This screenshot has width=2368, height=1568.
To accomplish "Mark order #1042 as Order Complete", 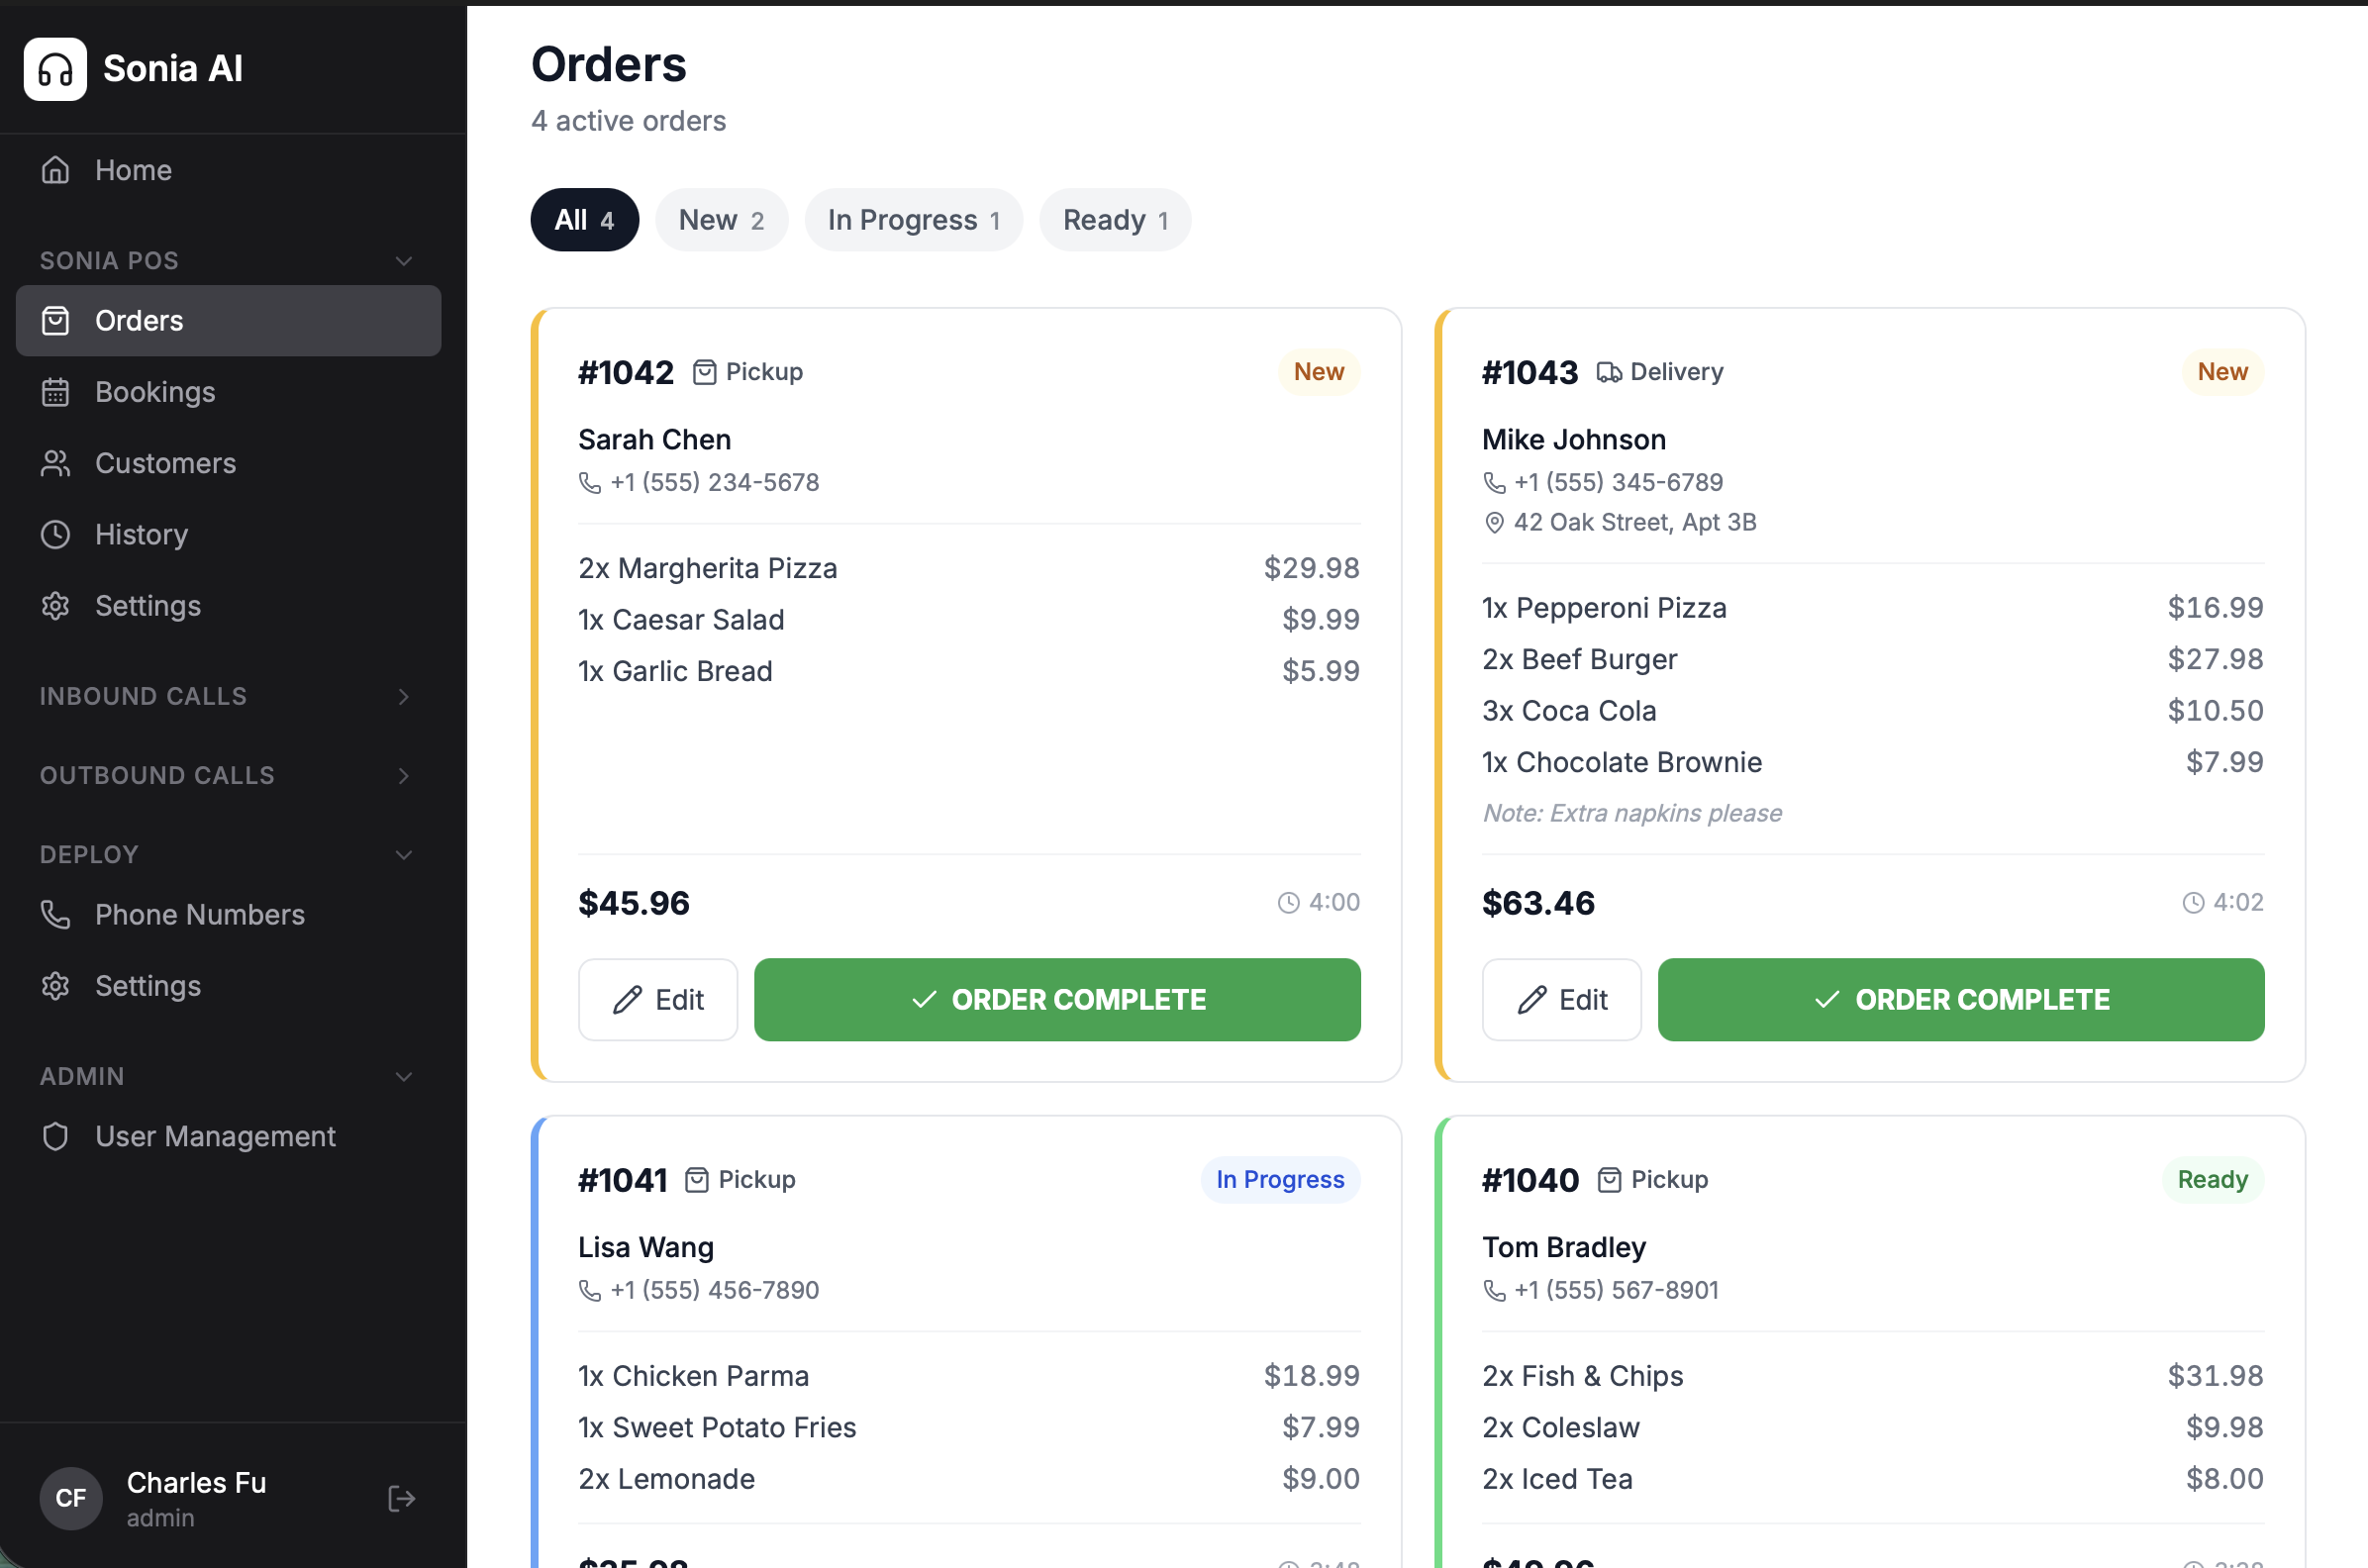I will 1057,1000.
